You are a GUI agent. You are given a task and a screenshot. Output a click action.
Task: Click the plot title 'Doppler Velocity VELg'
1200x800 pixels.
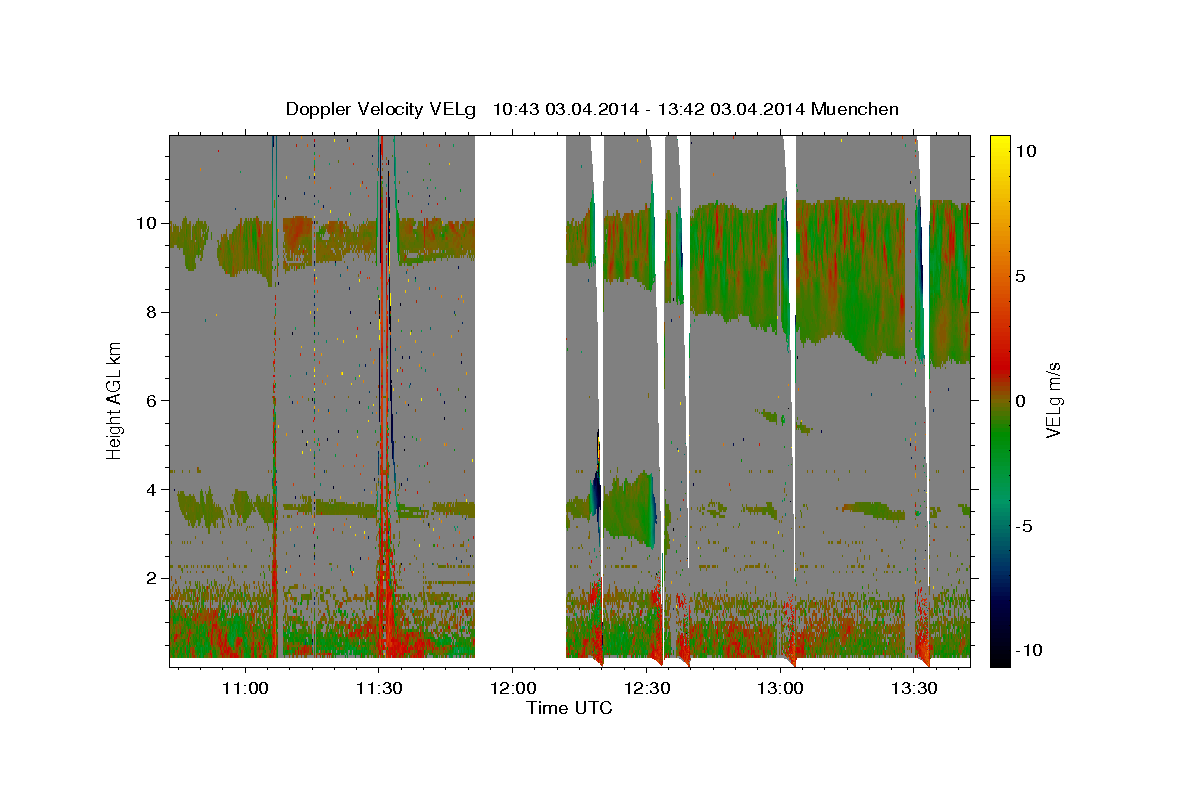tap(380, 109)
